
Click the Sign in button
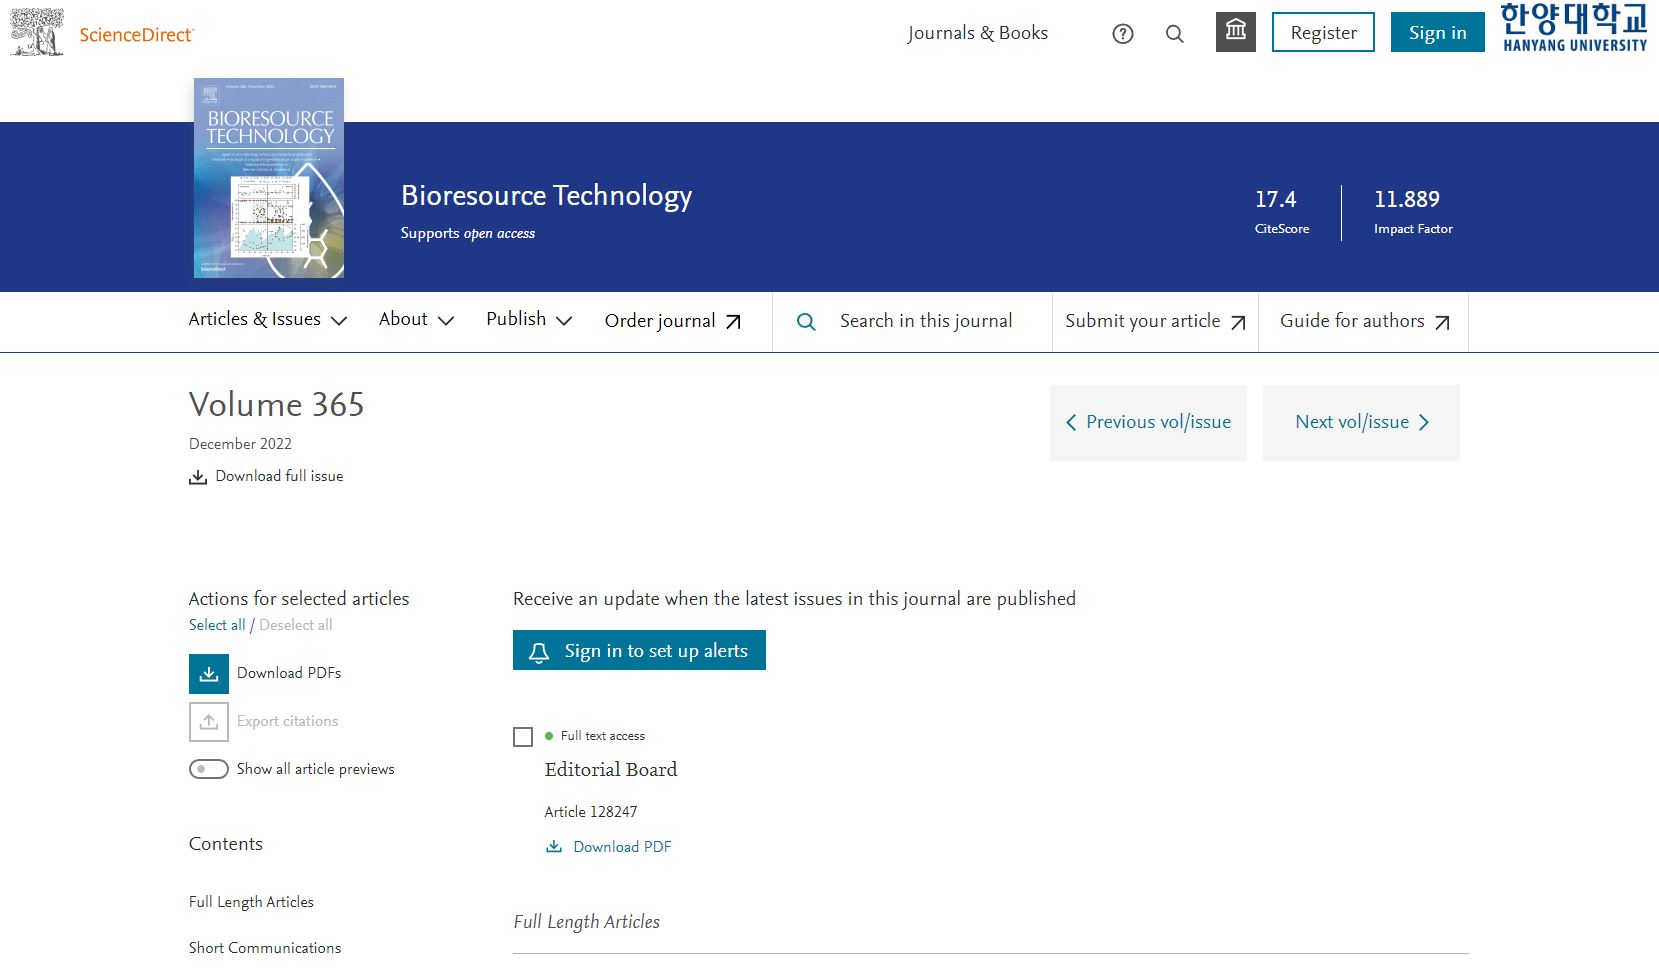[x=1437, y=33]
